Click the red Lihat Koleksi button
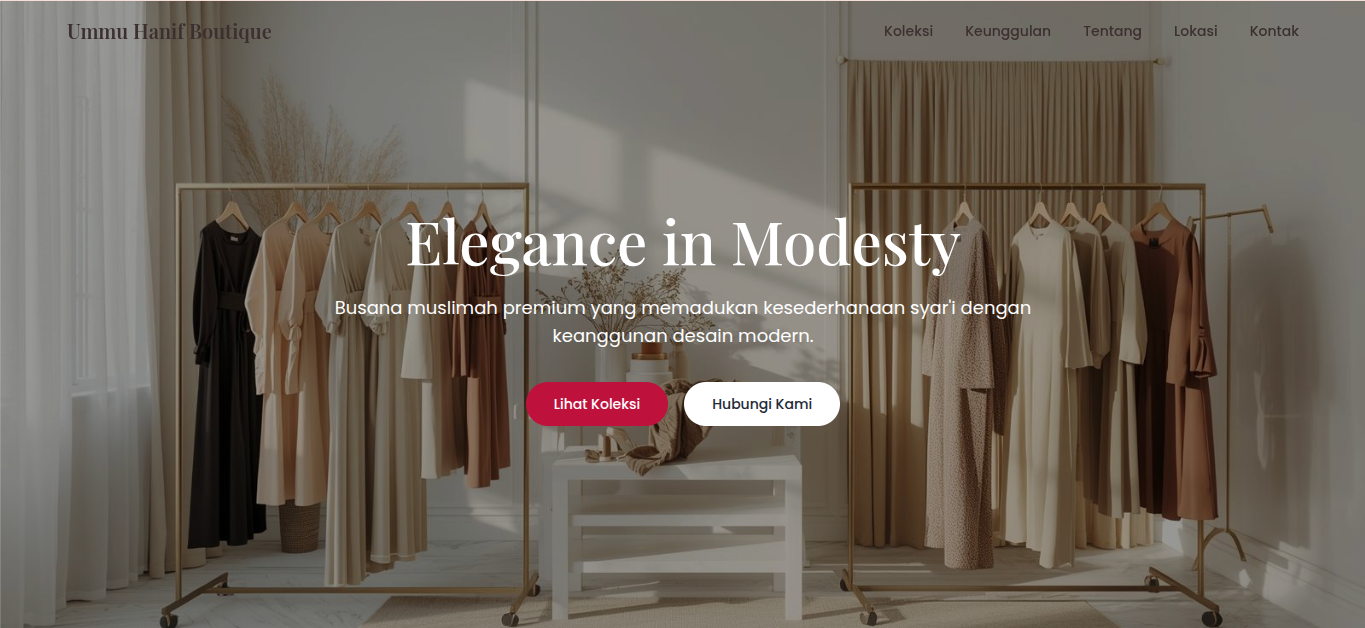Image resolution: width=1365 pixels, height=628 pixels. point(597,404)
